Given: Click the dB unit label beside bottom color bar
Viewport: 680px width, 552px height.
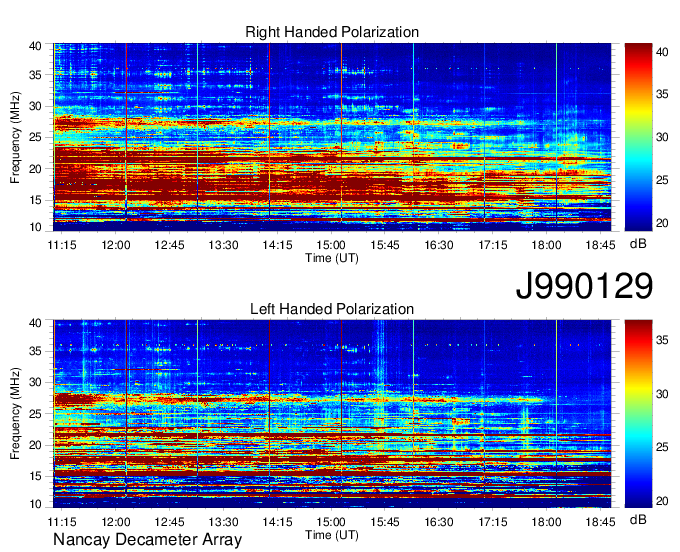Looking at the screenshot, I should 638,520.
